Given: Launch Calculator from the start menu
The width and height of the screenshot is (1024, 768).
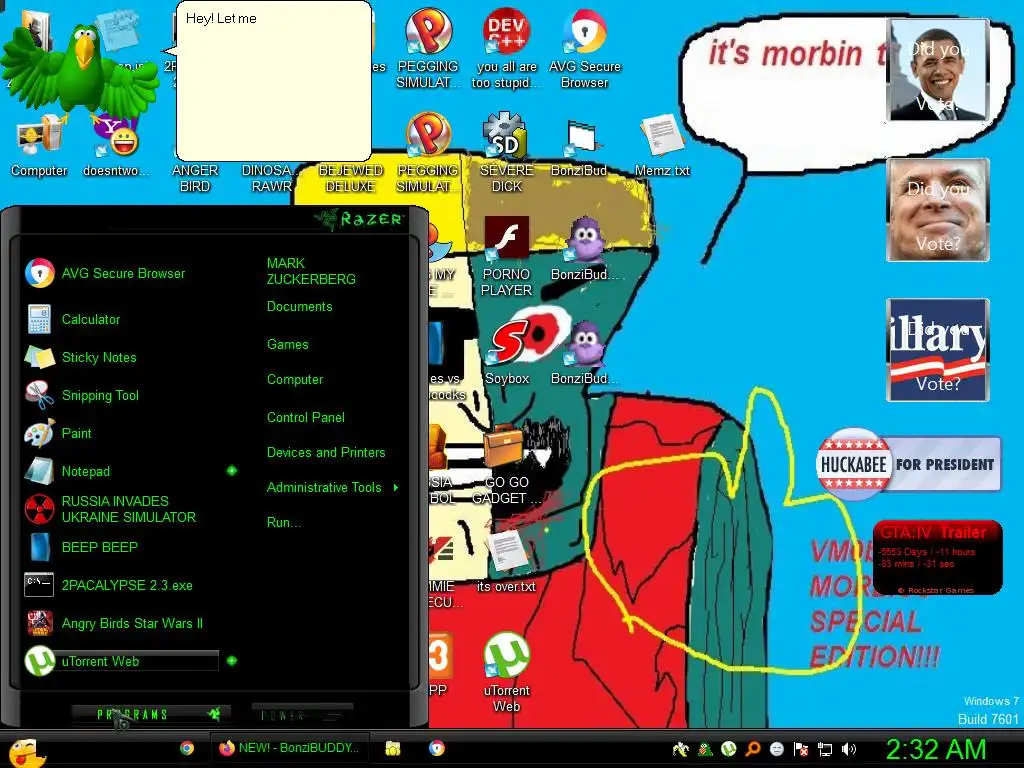Looking at the screenshot, I should pos(73,319).
